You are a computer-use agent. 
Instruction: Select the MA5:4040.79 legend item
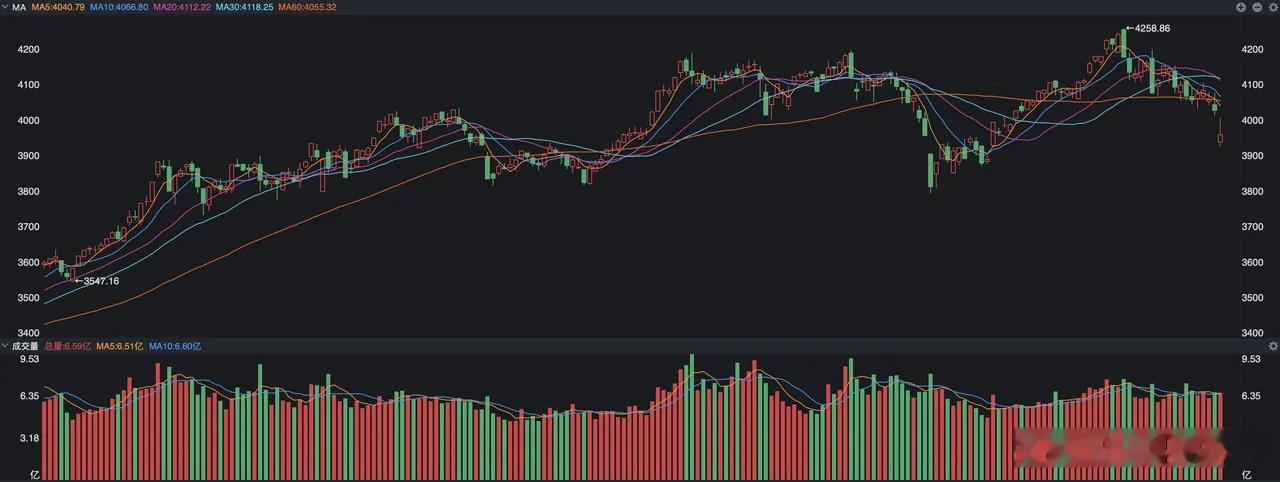click(x=58, y=7)
